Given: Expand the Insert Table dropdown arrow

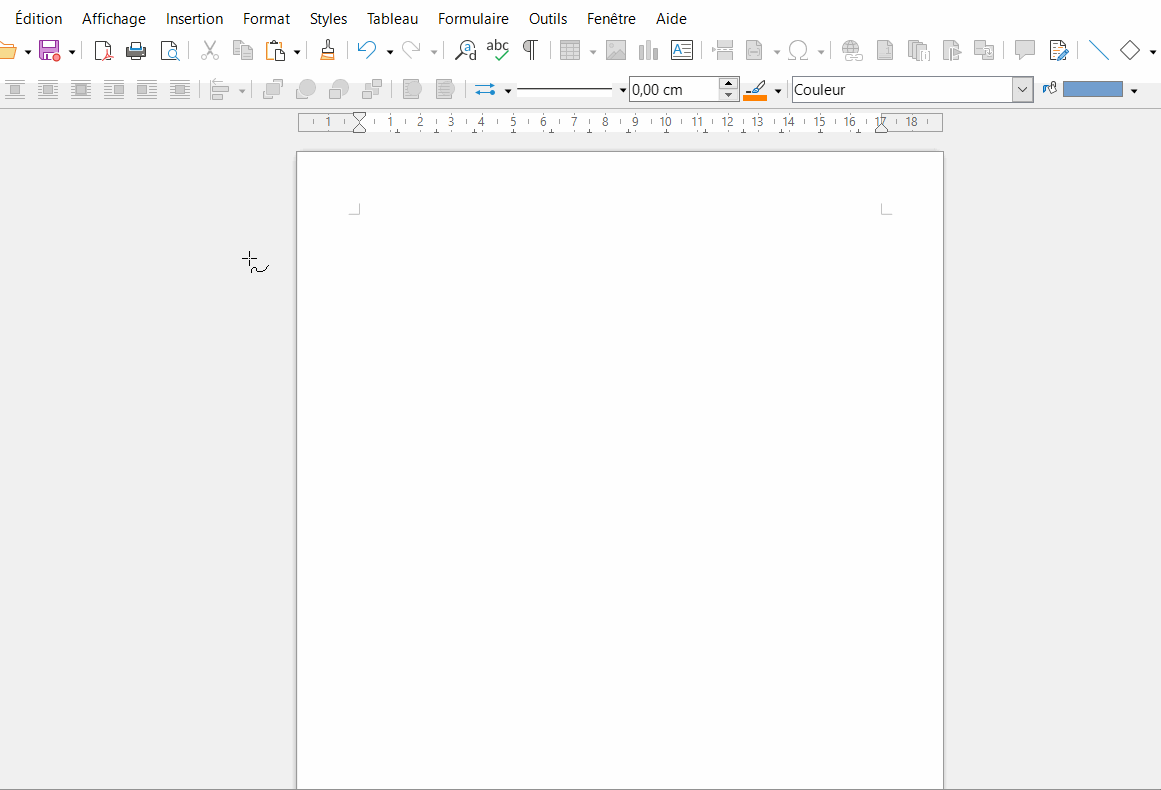Looking at the screenshot, I should point(592,52).
